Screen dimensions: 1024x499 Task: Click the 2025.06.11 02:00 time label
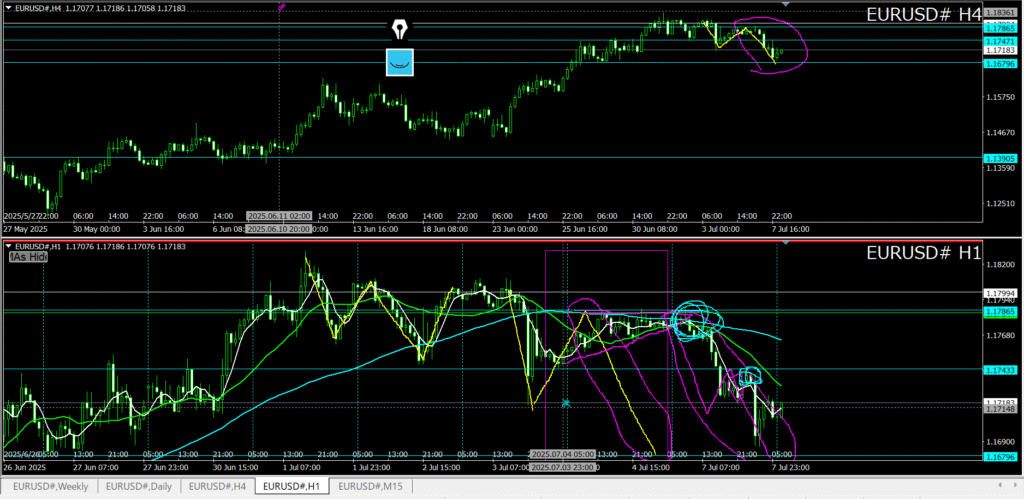[280, 216]
